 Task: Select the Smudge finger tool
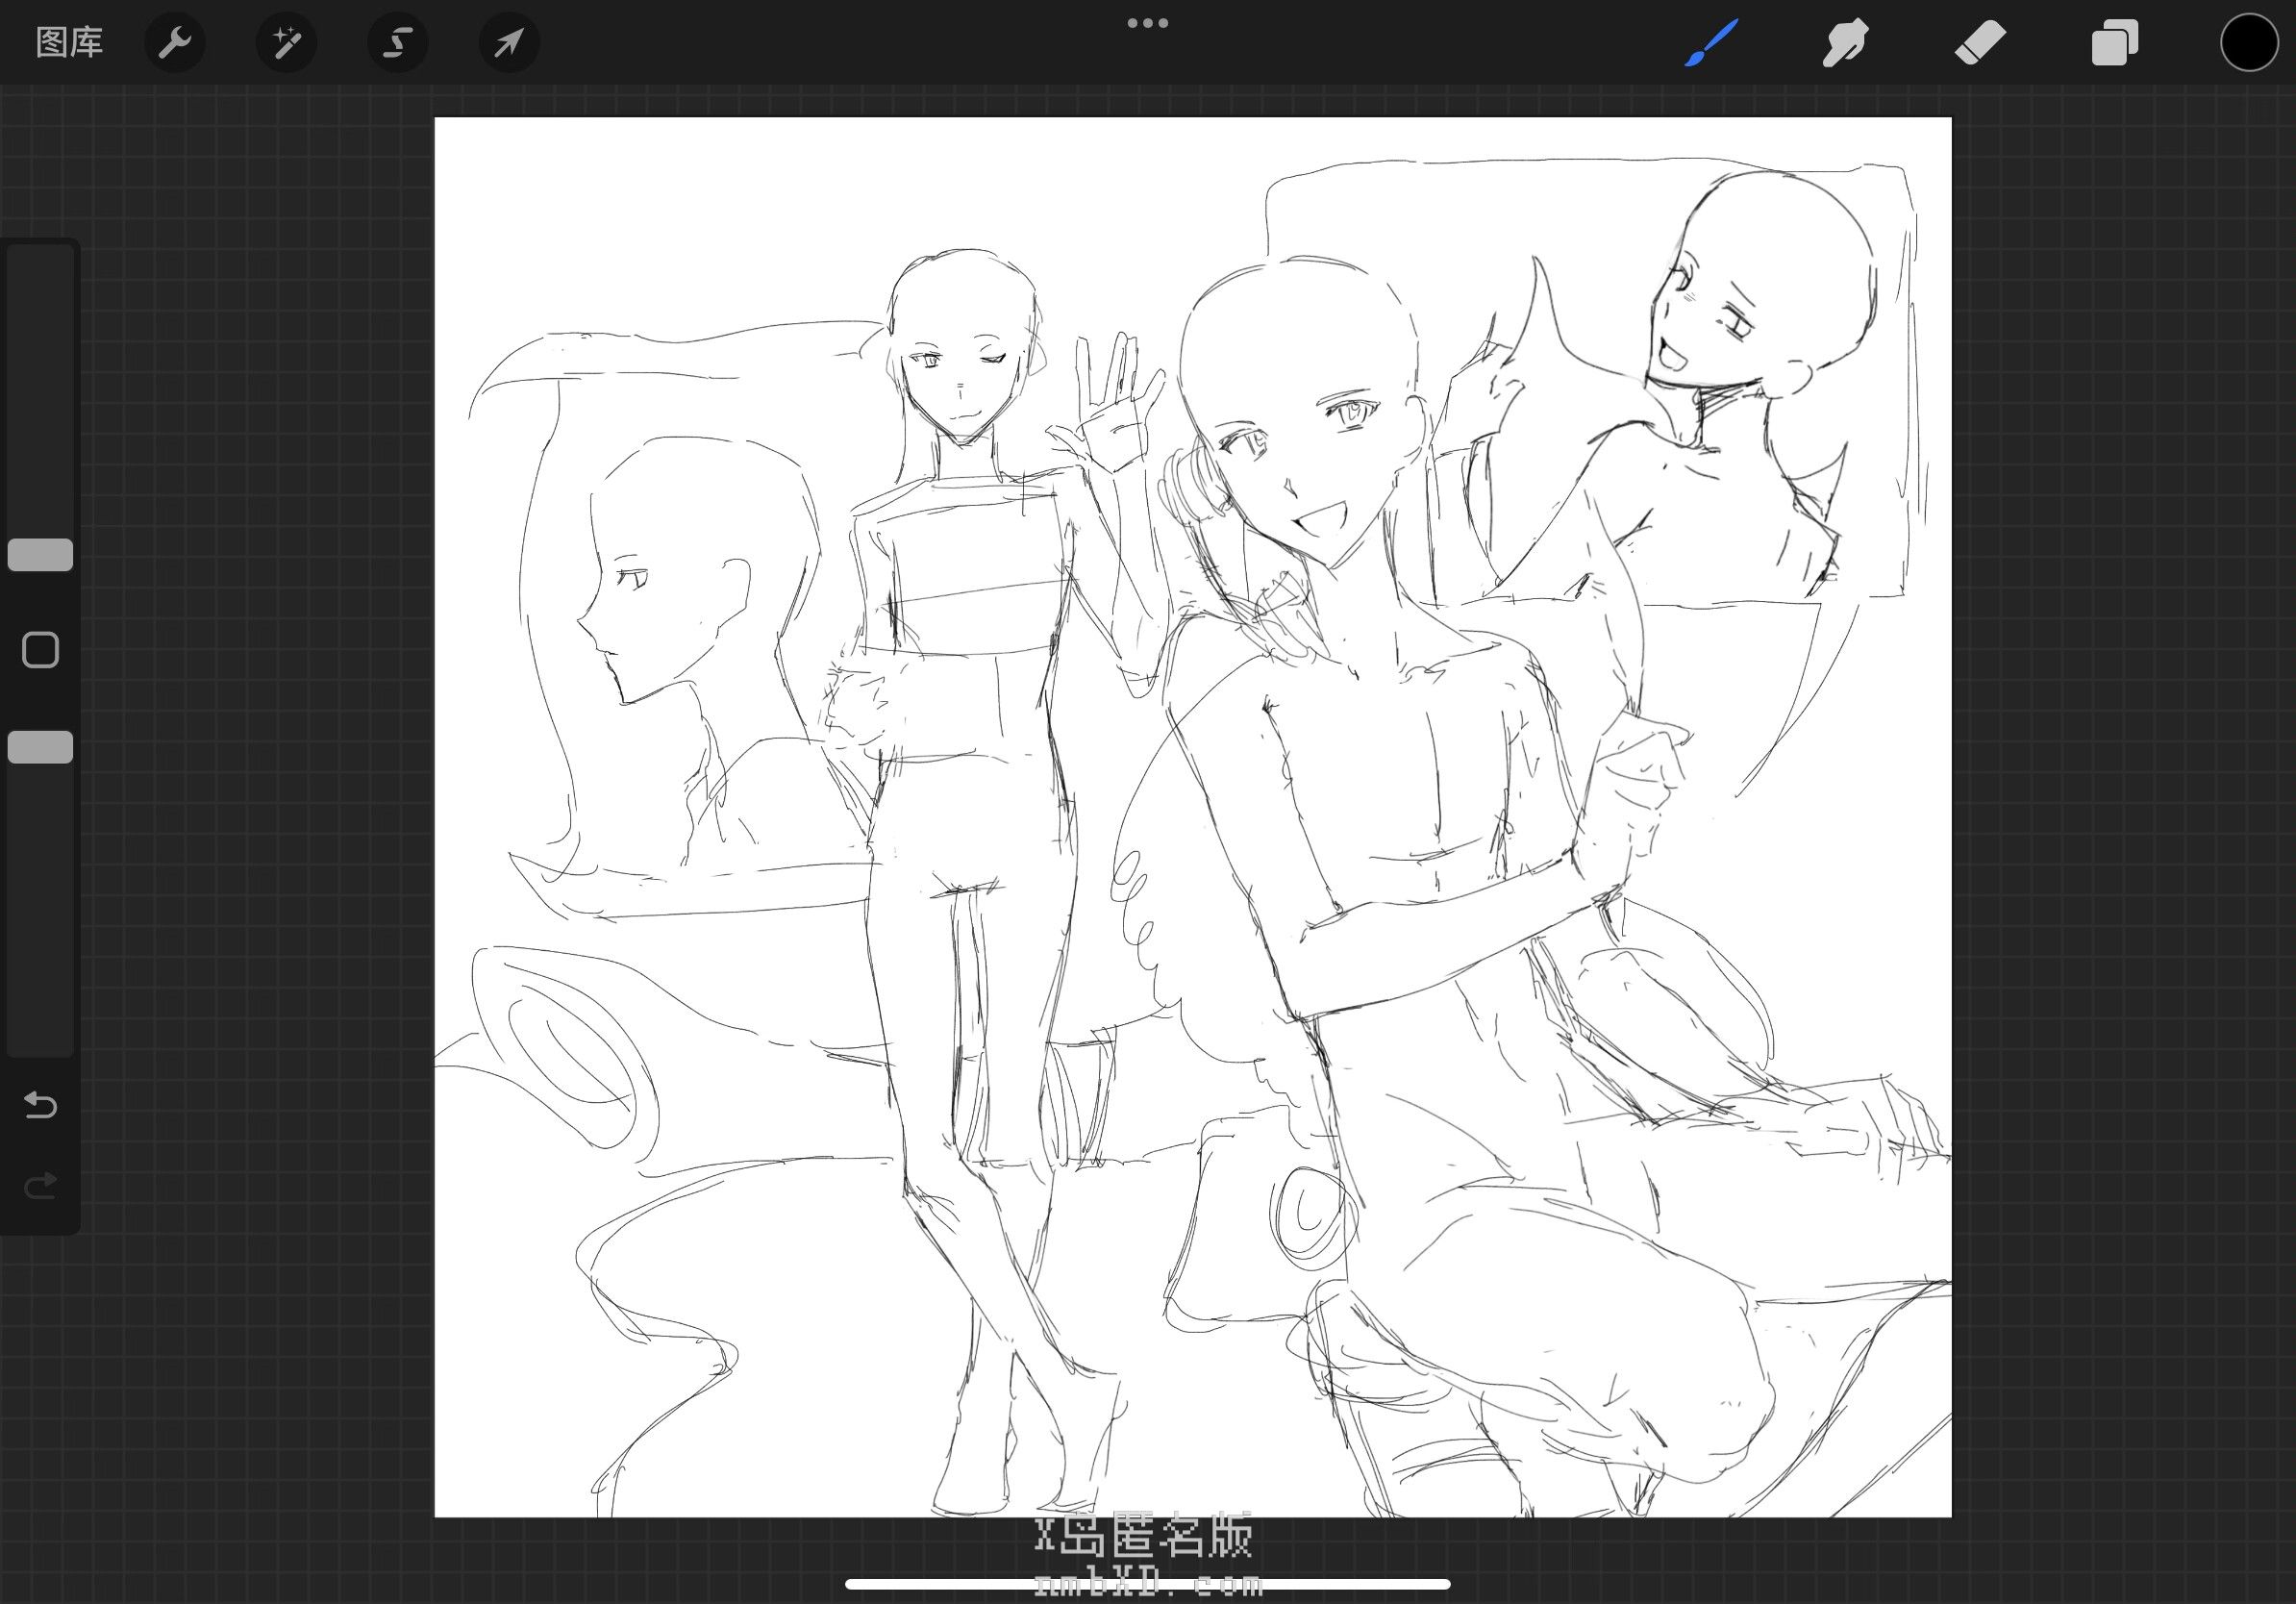click(1845, 43)
